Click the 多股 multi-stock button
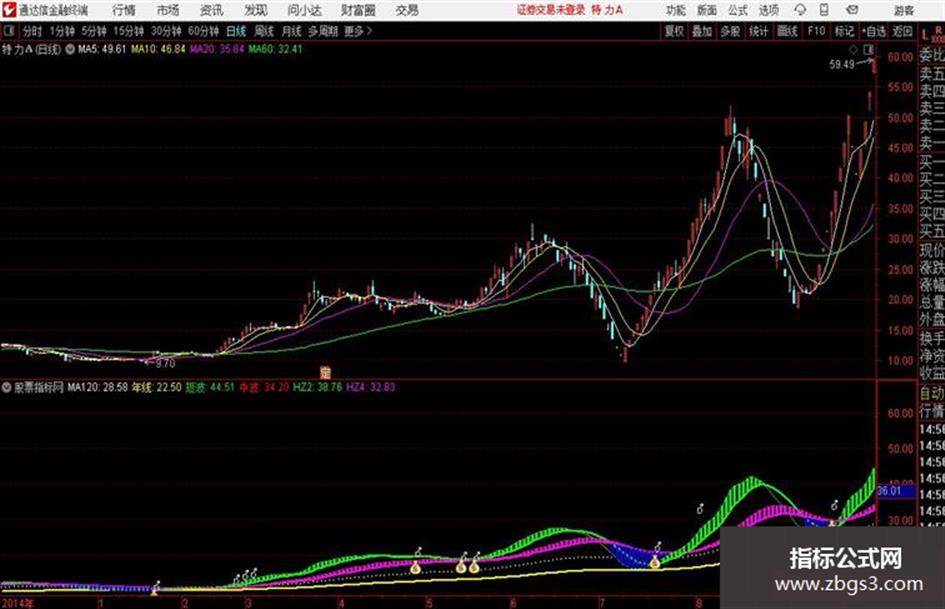Screen dimensions: 945x609 point(730,31)
